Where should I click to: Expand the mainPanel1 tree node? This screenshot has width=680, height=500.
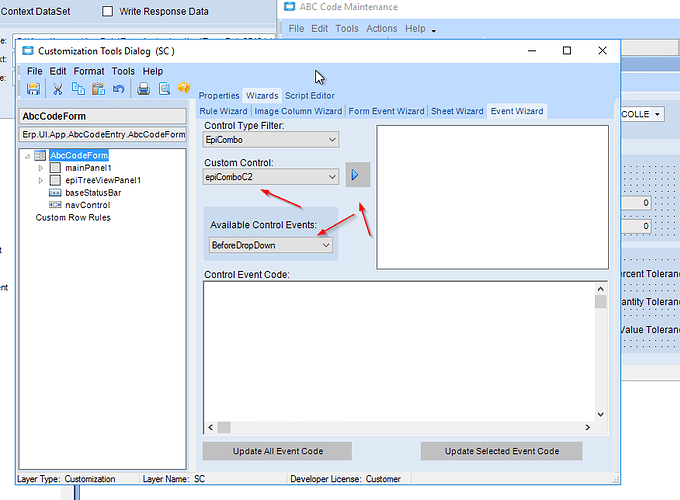point(41,168)
